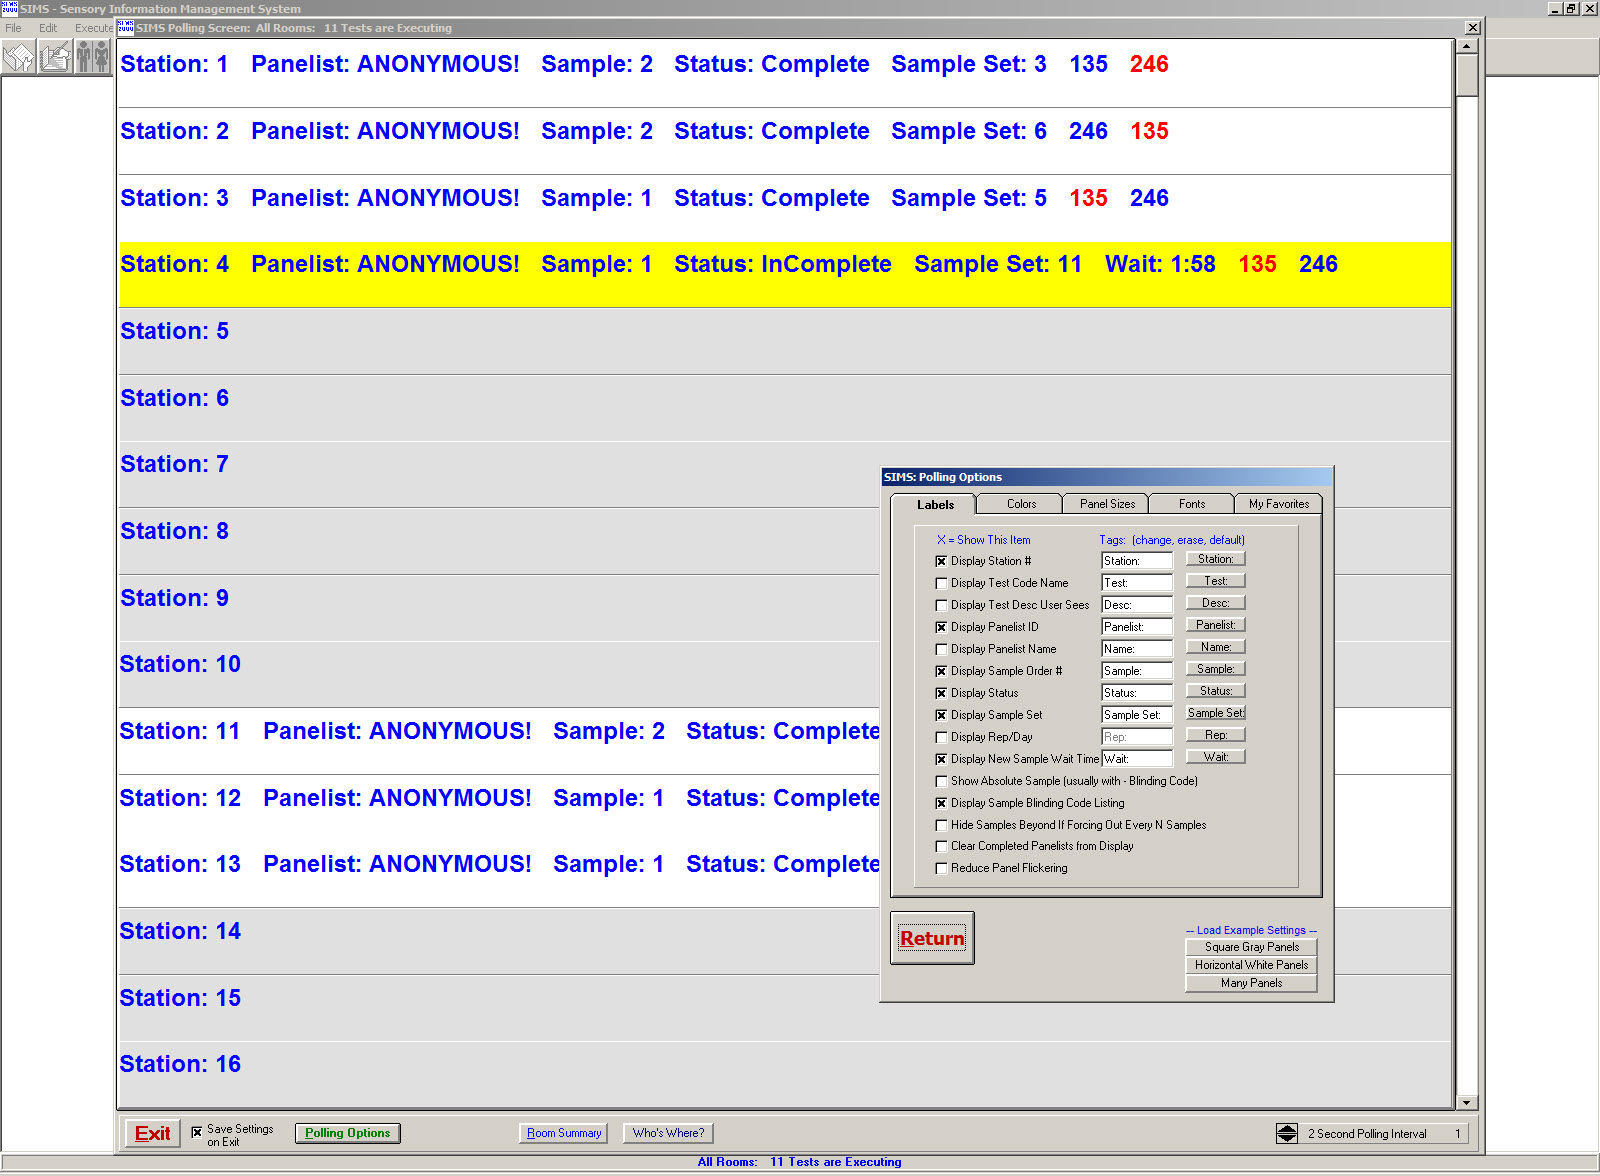Load the Square Gray Panels example
Viewport: 1600px width, 1176px height.
1251,947
